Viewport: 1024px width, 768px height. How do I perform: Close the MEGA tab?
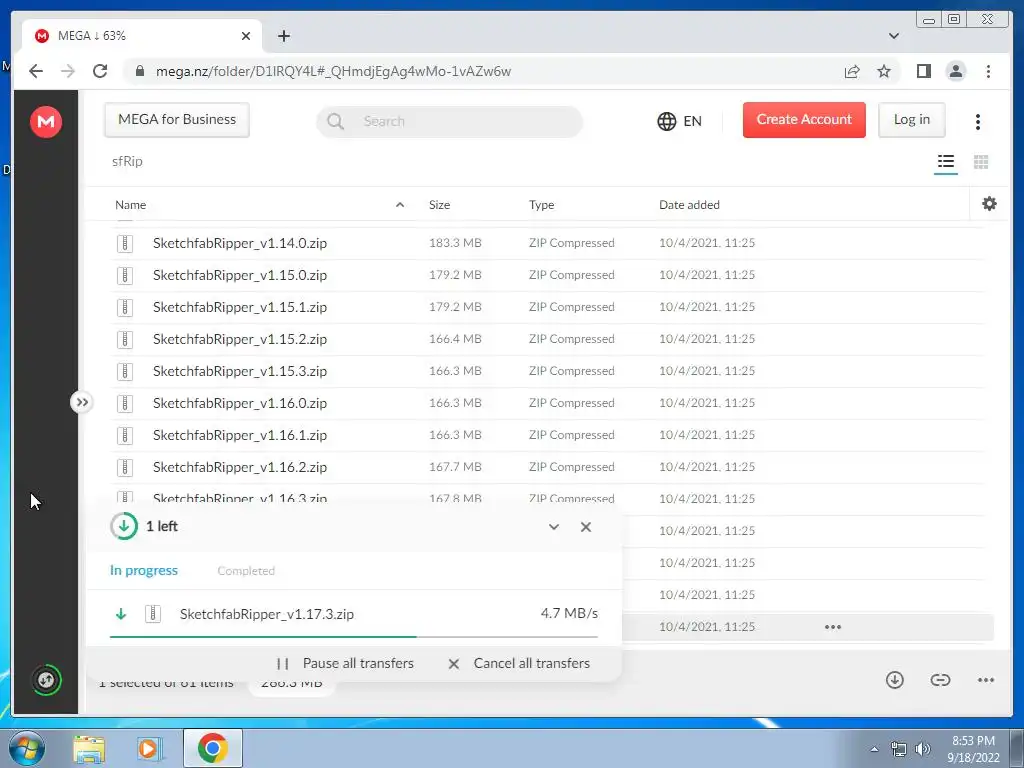click(x=246, y=36)
